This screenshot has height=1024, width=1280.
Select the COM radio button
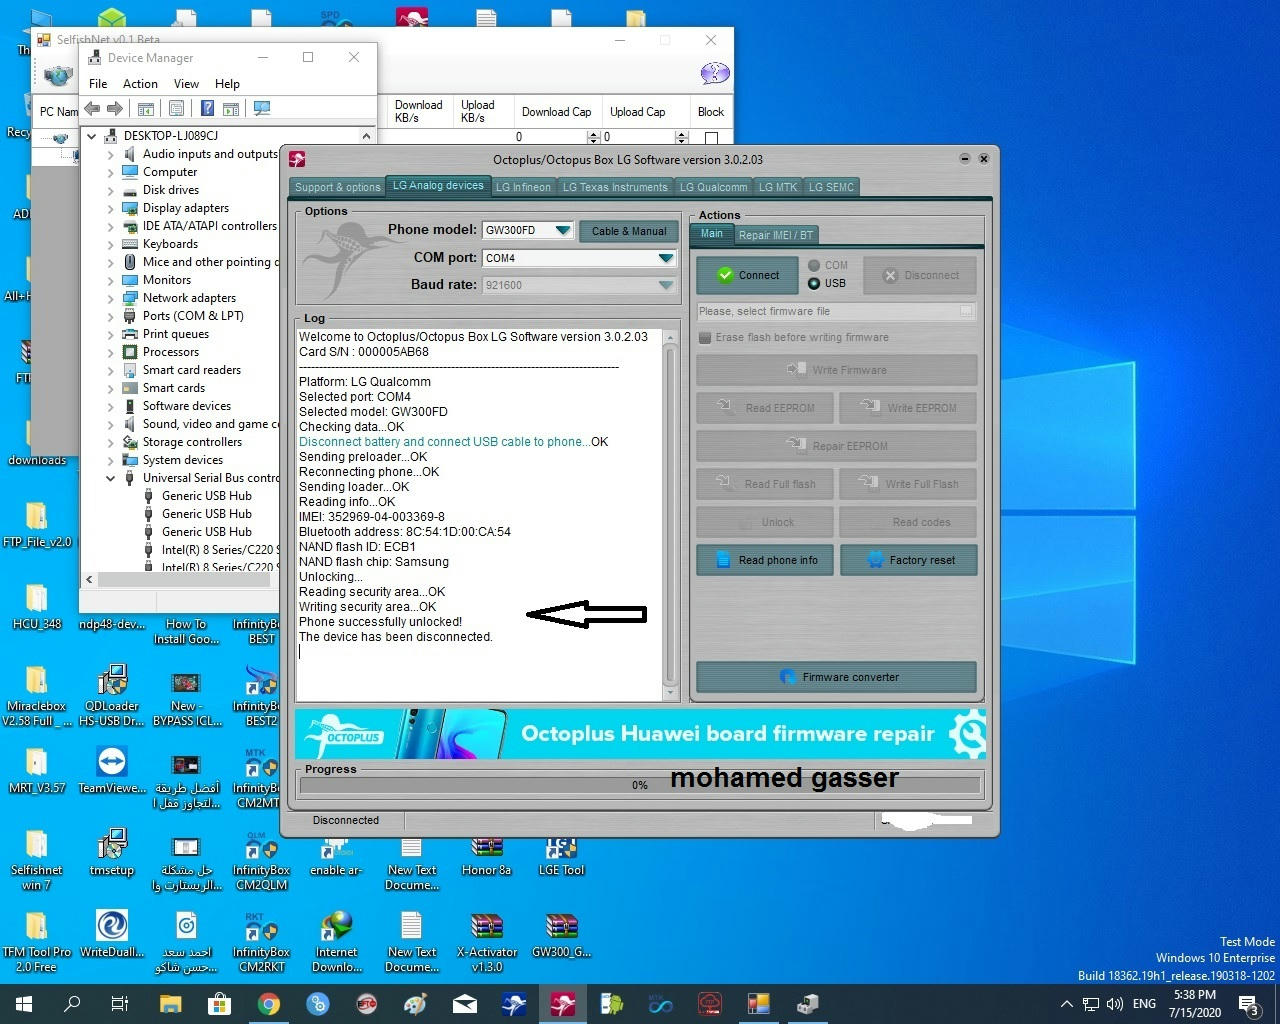click(814, 265)
